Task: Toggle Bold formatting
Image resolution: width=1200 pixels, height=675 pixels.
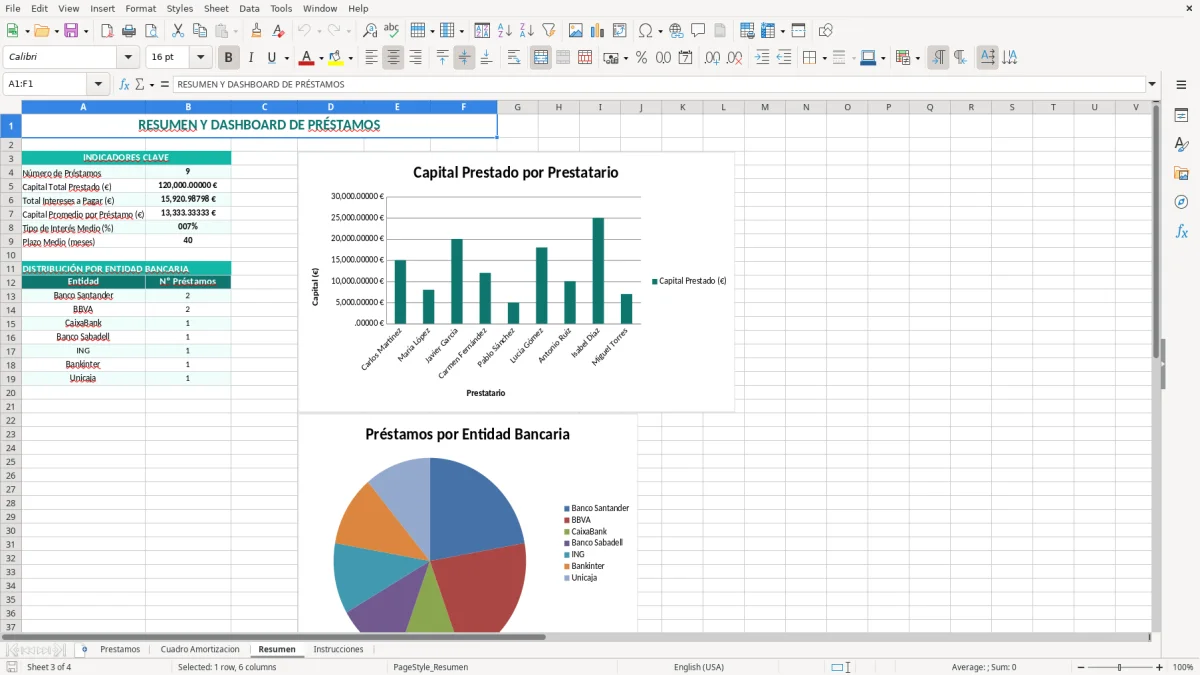Action: pos(229,58)
